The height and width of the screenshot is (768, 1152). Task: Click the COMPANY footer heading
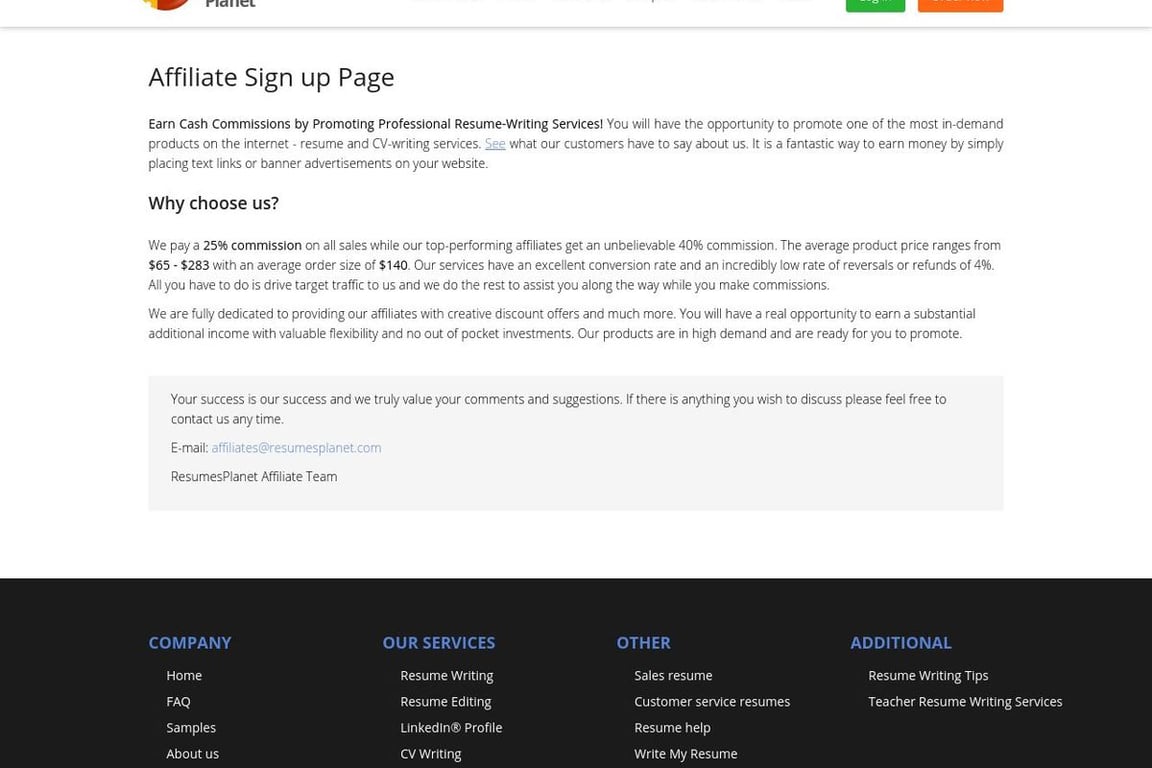[190, 642]
